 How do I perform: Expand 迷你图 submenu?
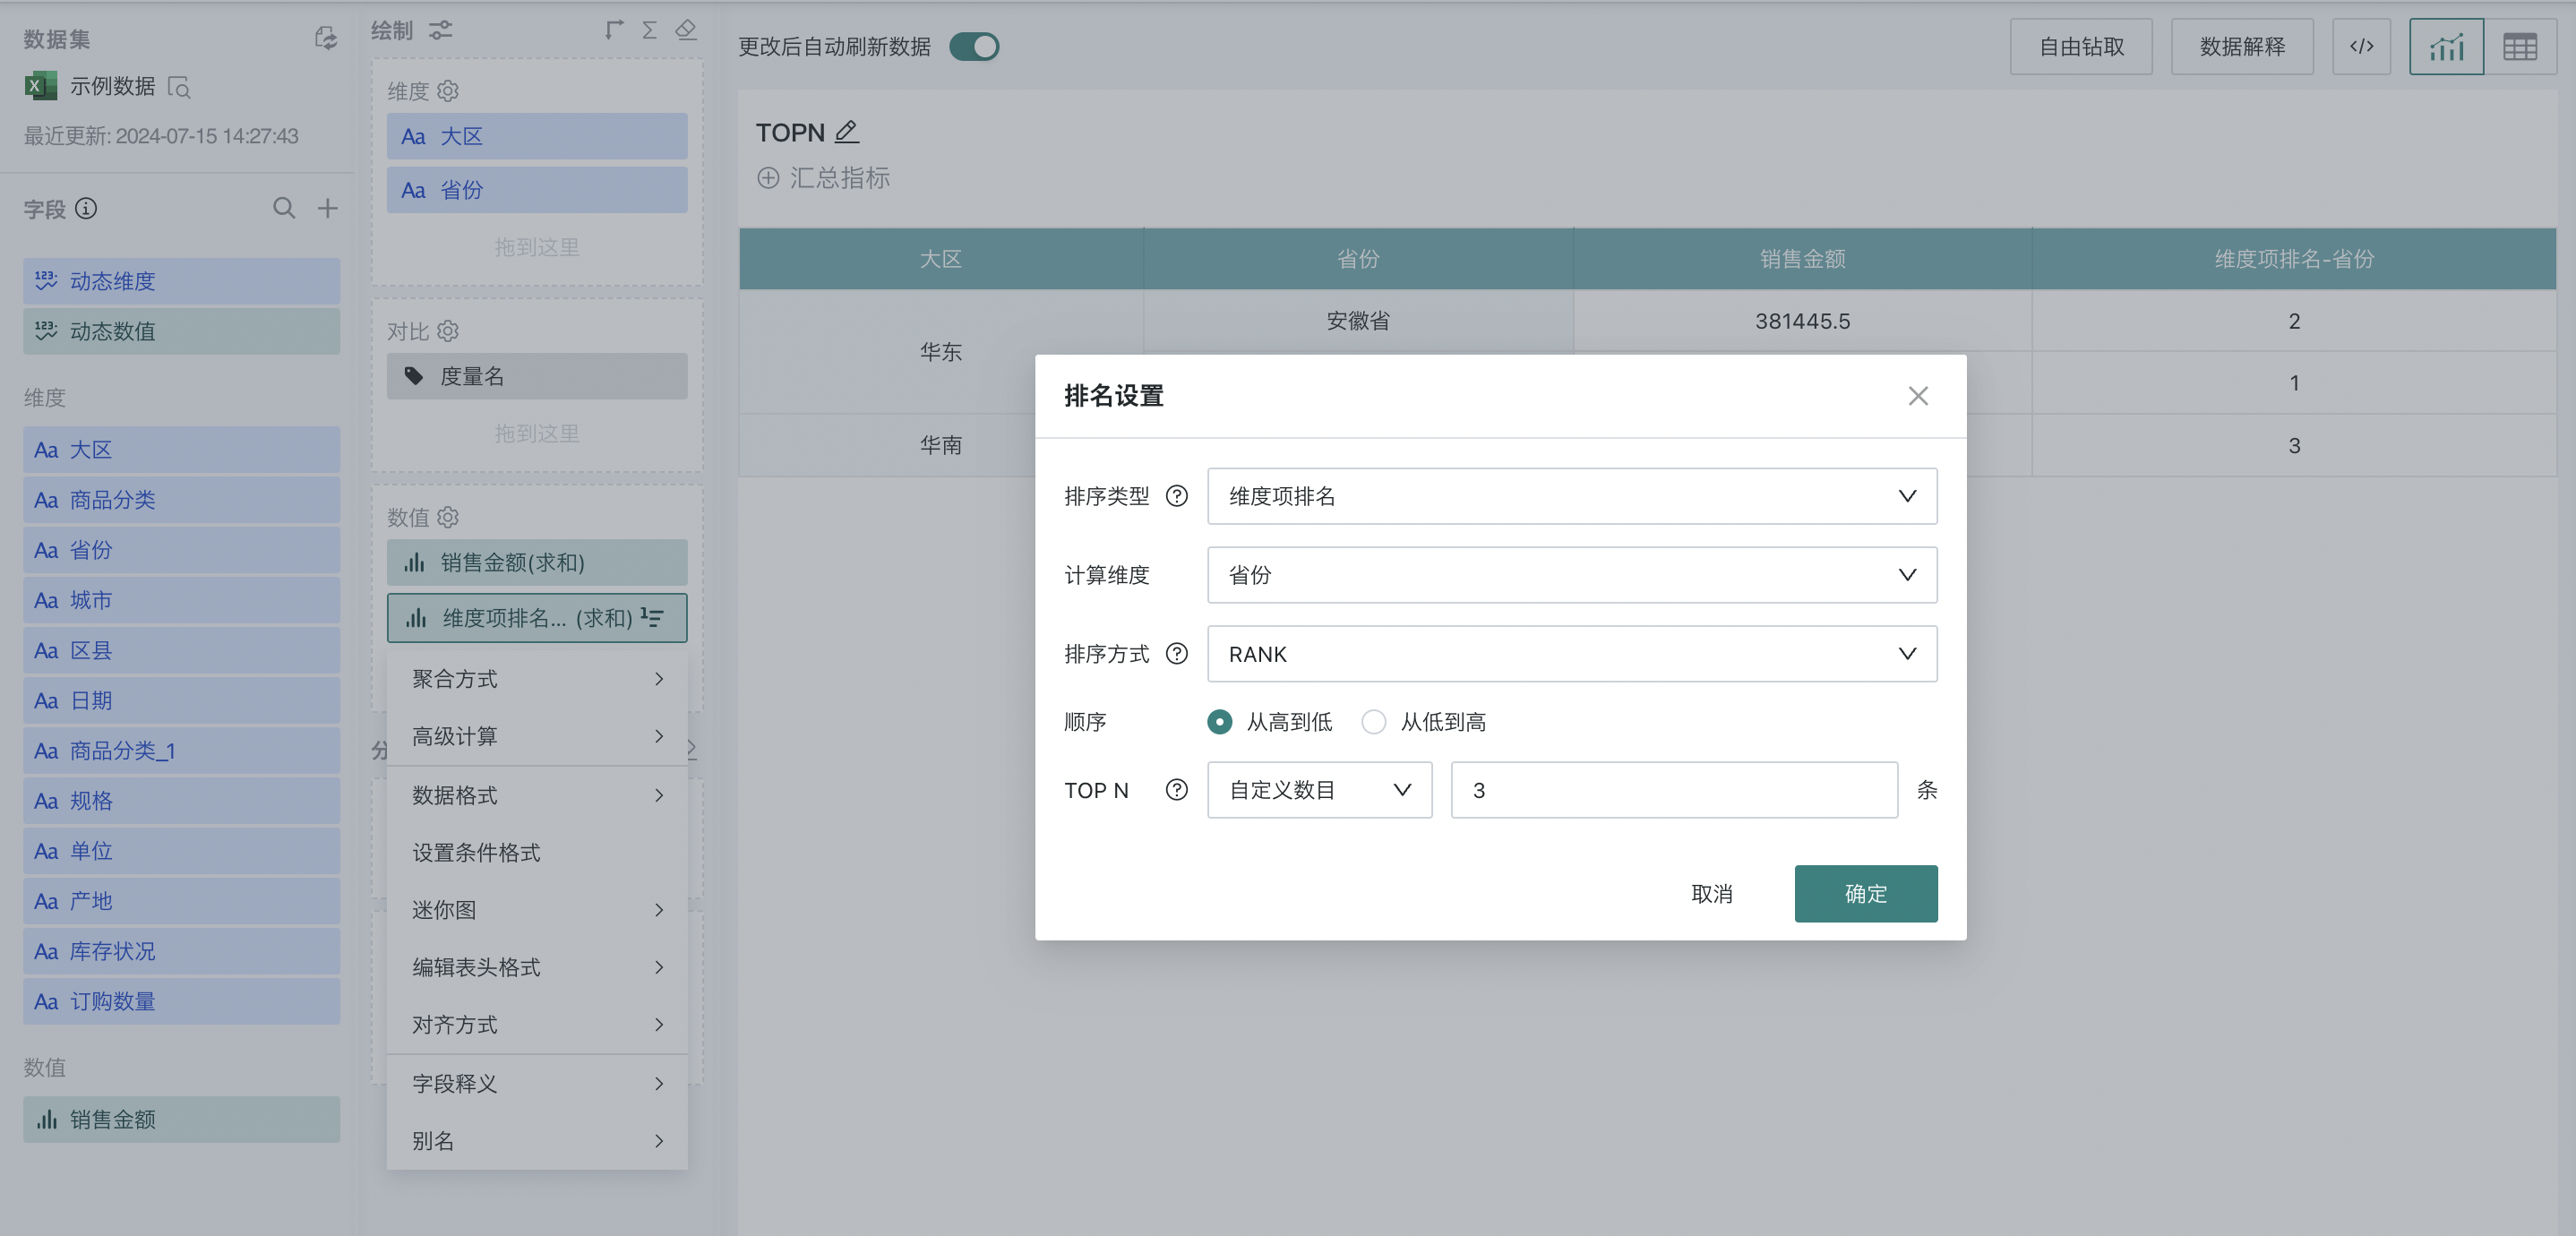click(537, 910)
